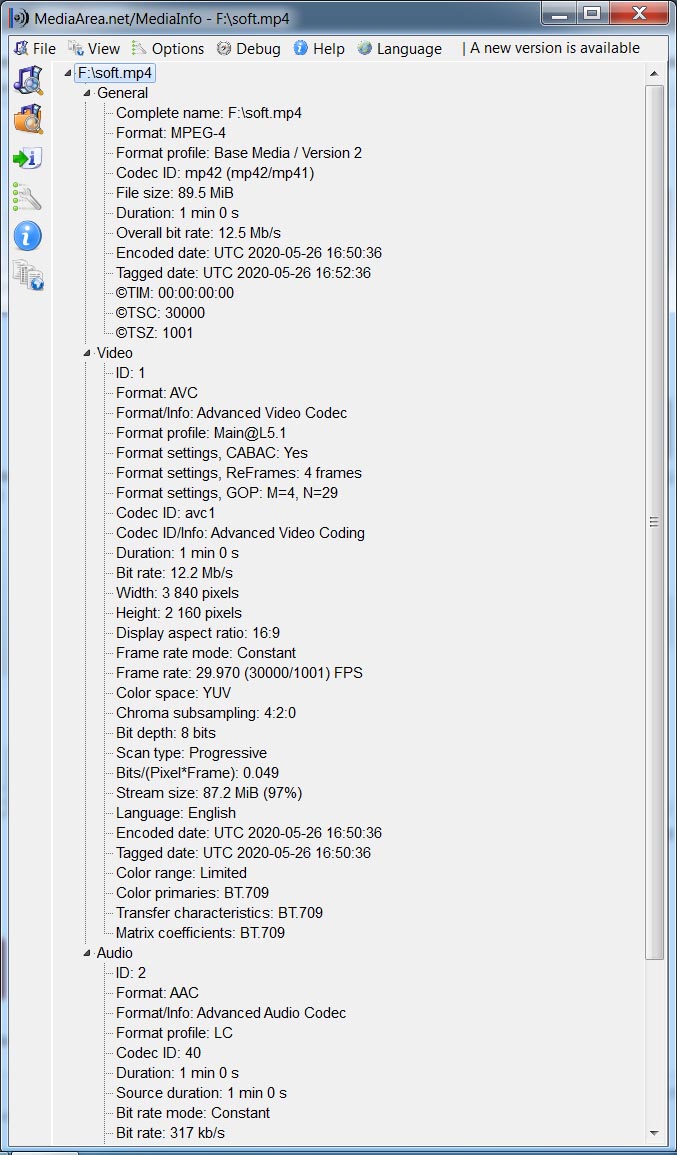
Task: Select '©TIM: 00:00:00:00' row
Action: point(175,292)
